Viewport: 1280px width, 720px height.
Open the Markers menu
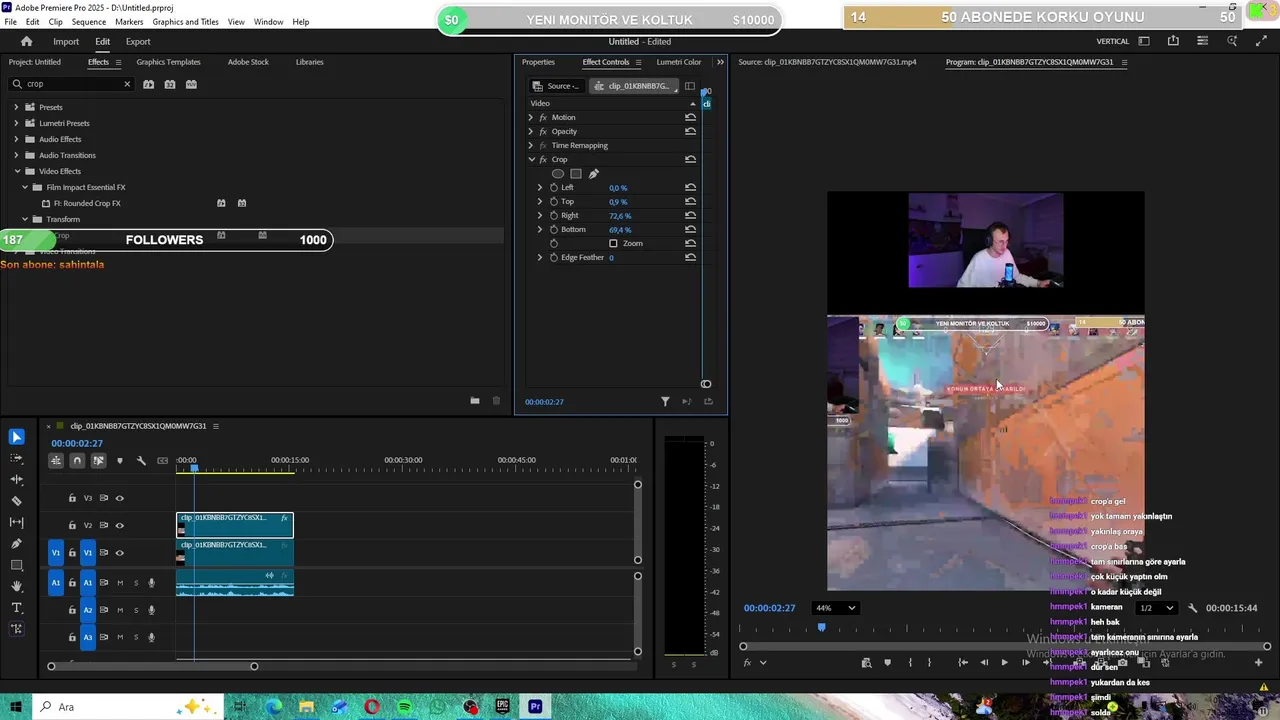tap(129, 22)
